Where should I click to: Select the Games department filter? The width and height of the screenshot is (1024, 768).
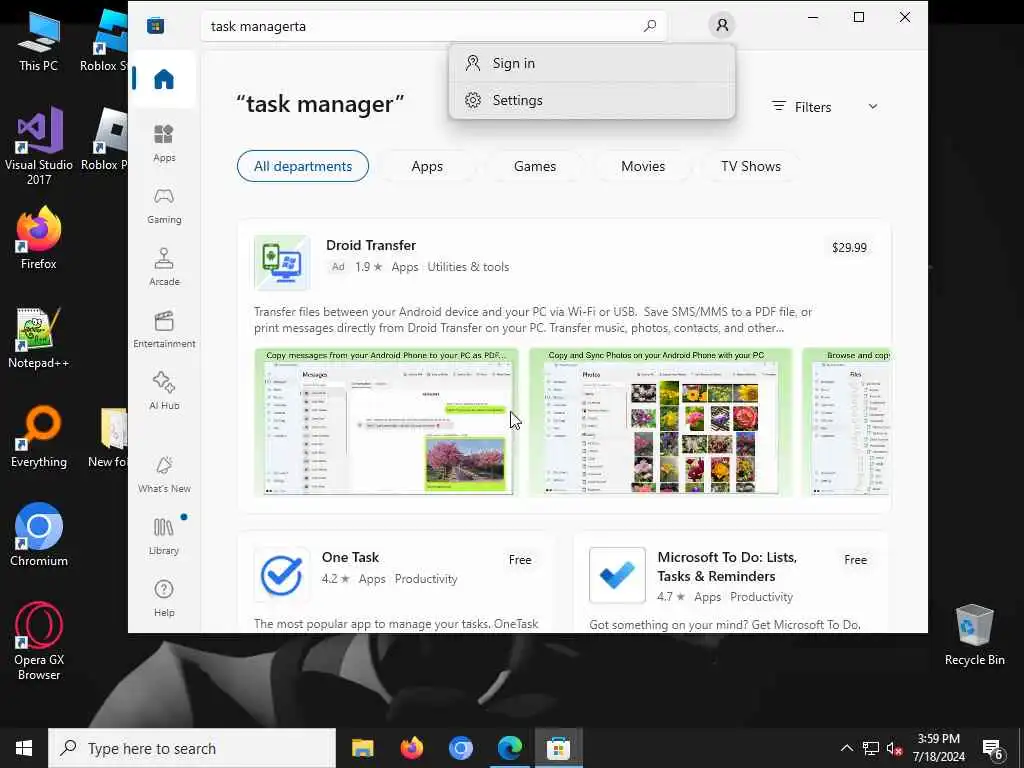[535, 166]
